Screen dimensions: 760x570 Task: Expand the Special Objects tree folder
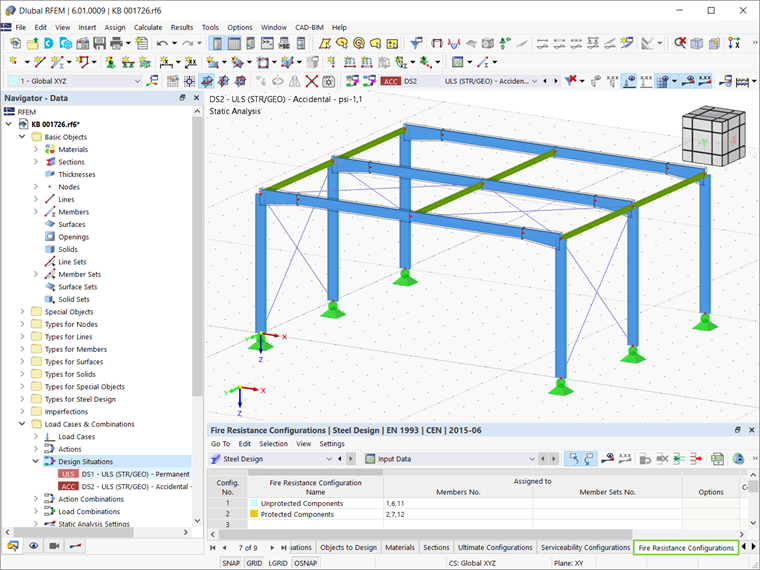(22, 312)
